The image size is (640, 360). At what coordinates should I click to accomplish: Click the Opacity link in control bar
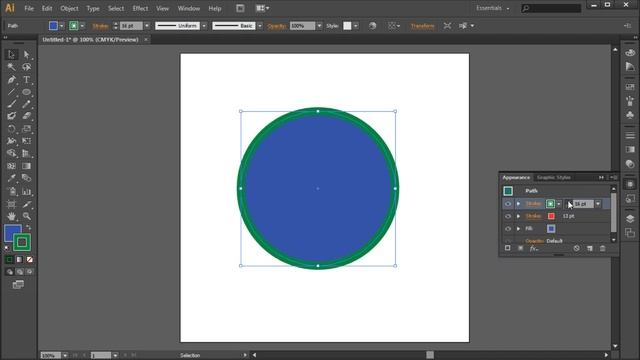pyautogui.click(x=276, y=26)
